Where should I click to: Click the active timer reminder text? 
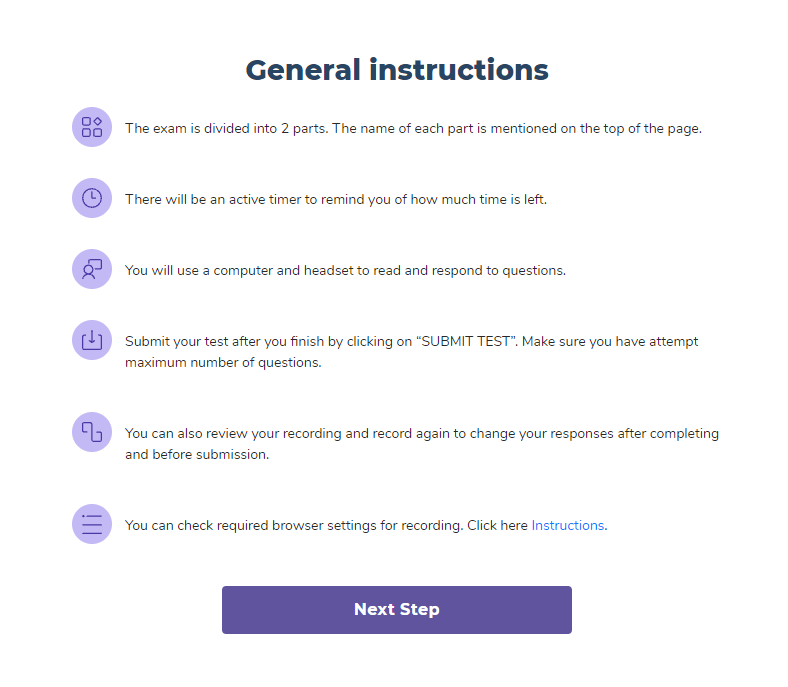tap(335, 199)
